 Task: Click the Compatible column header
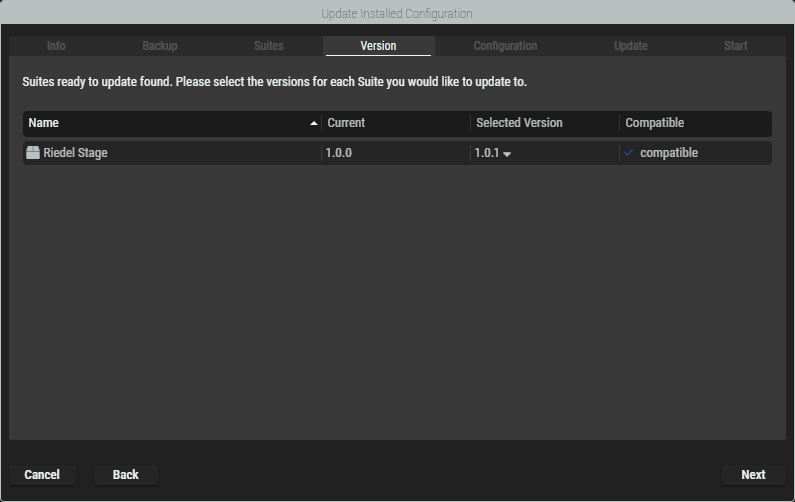654,123
